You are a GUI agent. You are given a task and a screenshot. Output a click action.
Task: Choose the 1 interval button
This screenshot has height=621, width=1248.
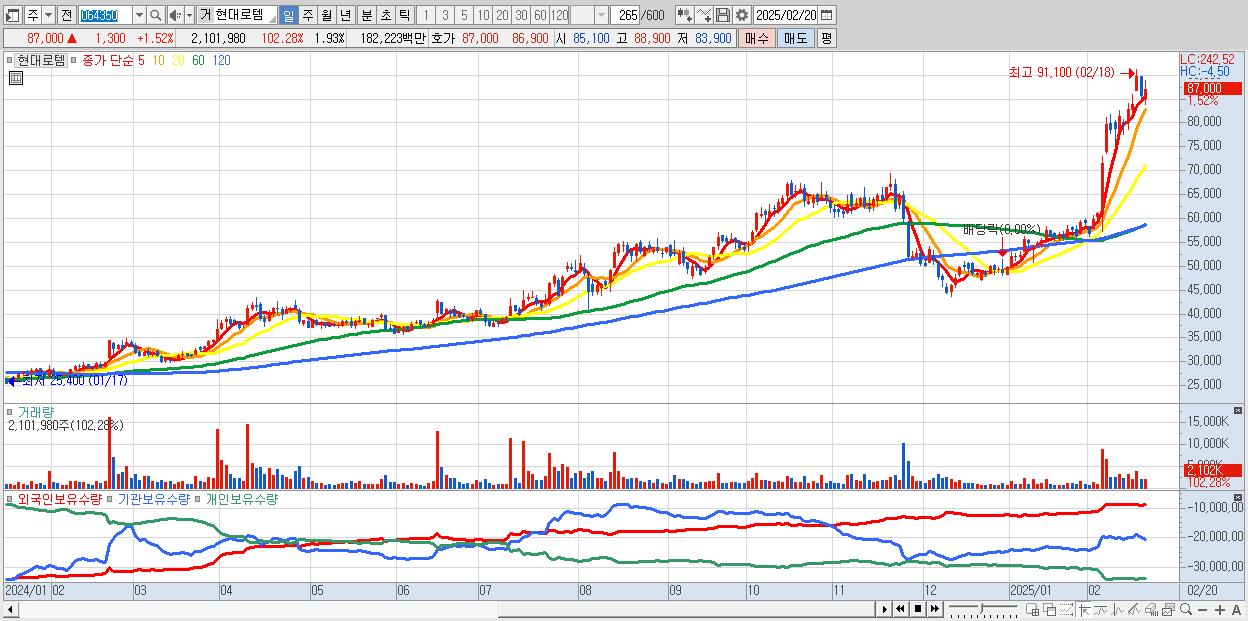[425, 15]
